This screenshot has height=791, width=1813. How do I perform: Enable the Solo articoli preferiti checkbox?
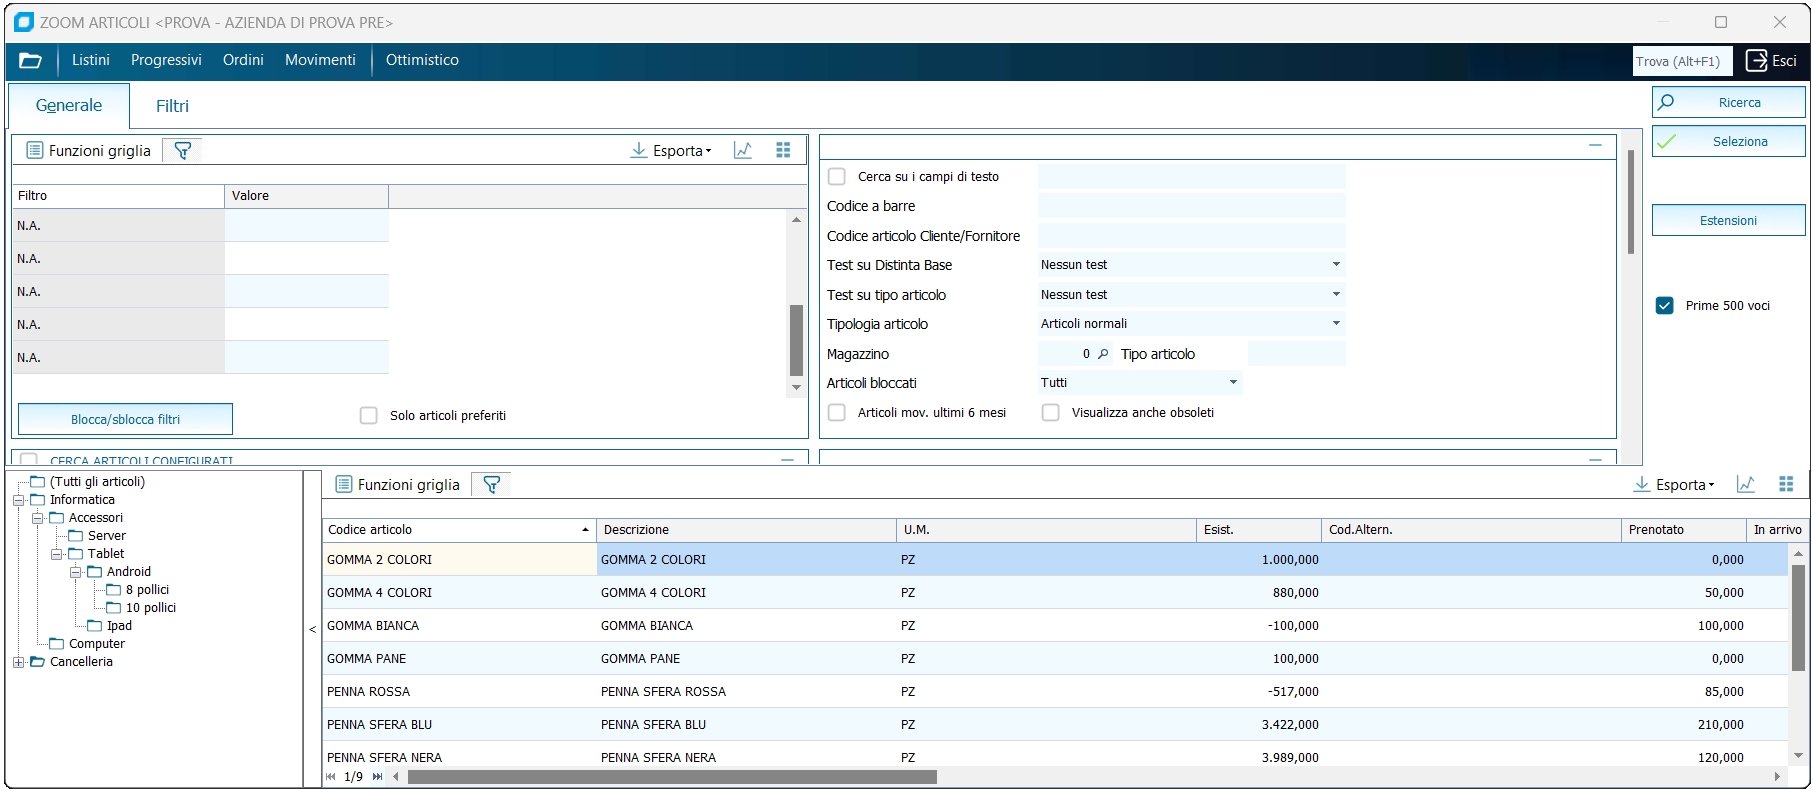point(369,416)
